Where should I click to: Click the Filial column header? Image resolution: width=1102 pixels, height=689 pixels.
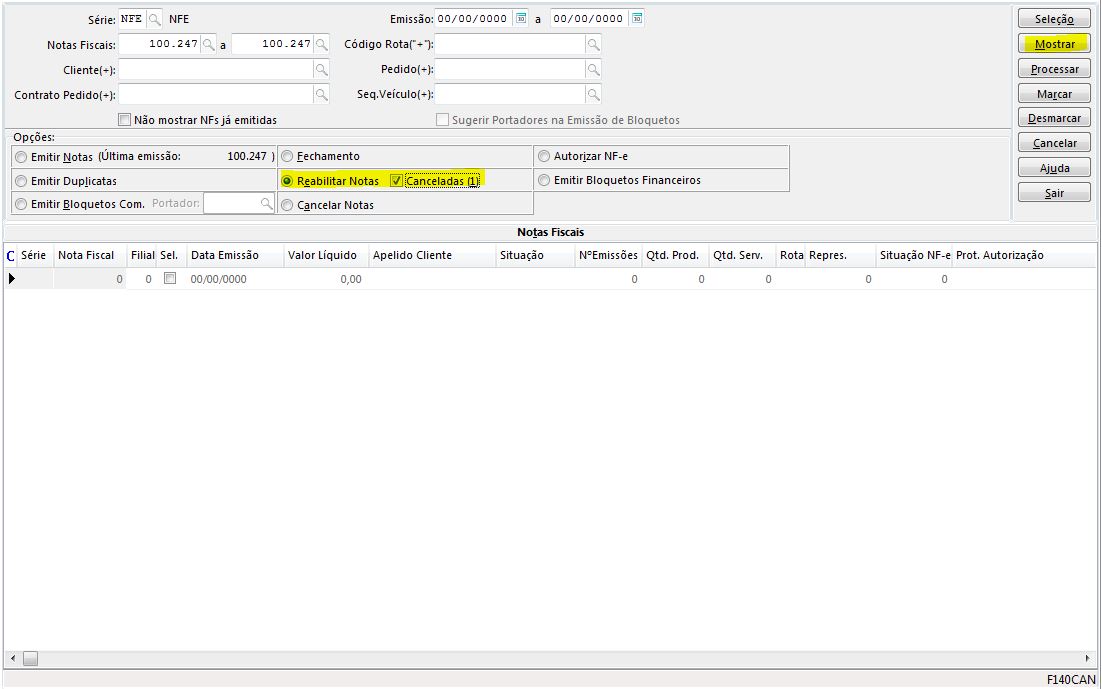[x=143, y=255]
